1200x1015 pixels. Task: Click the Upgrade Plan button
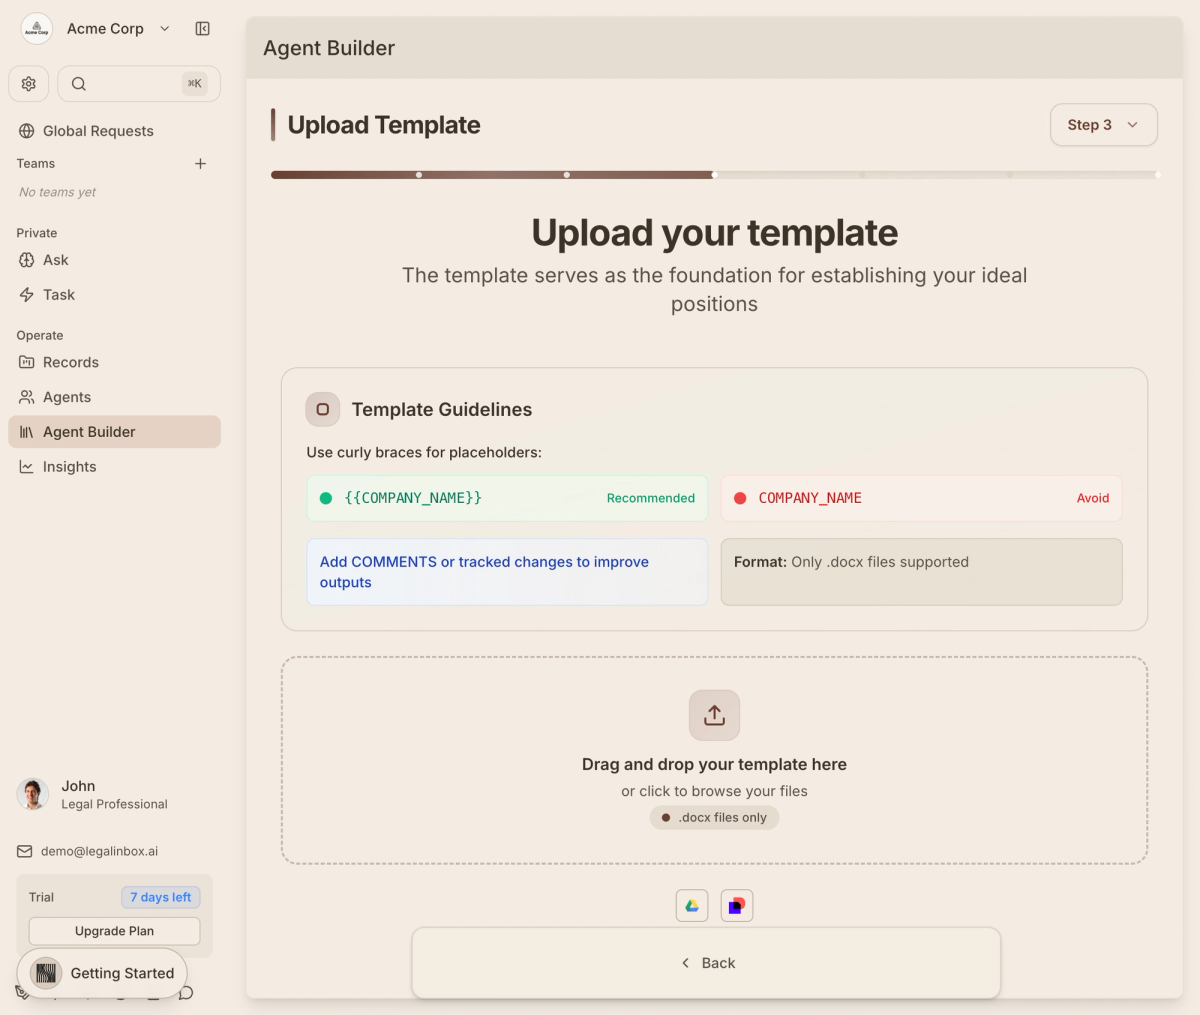(114, 931)
